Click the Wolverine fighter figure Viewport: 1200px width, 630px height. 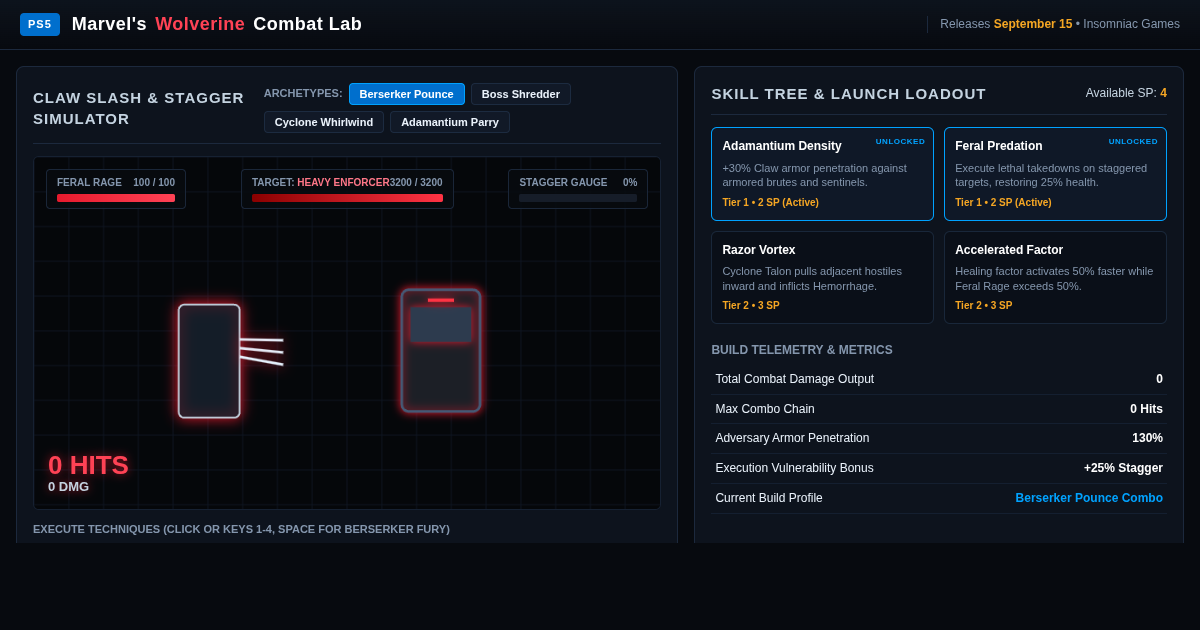coord(209,361)
